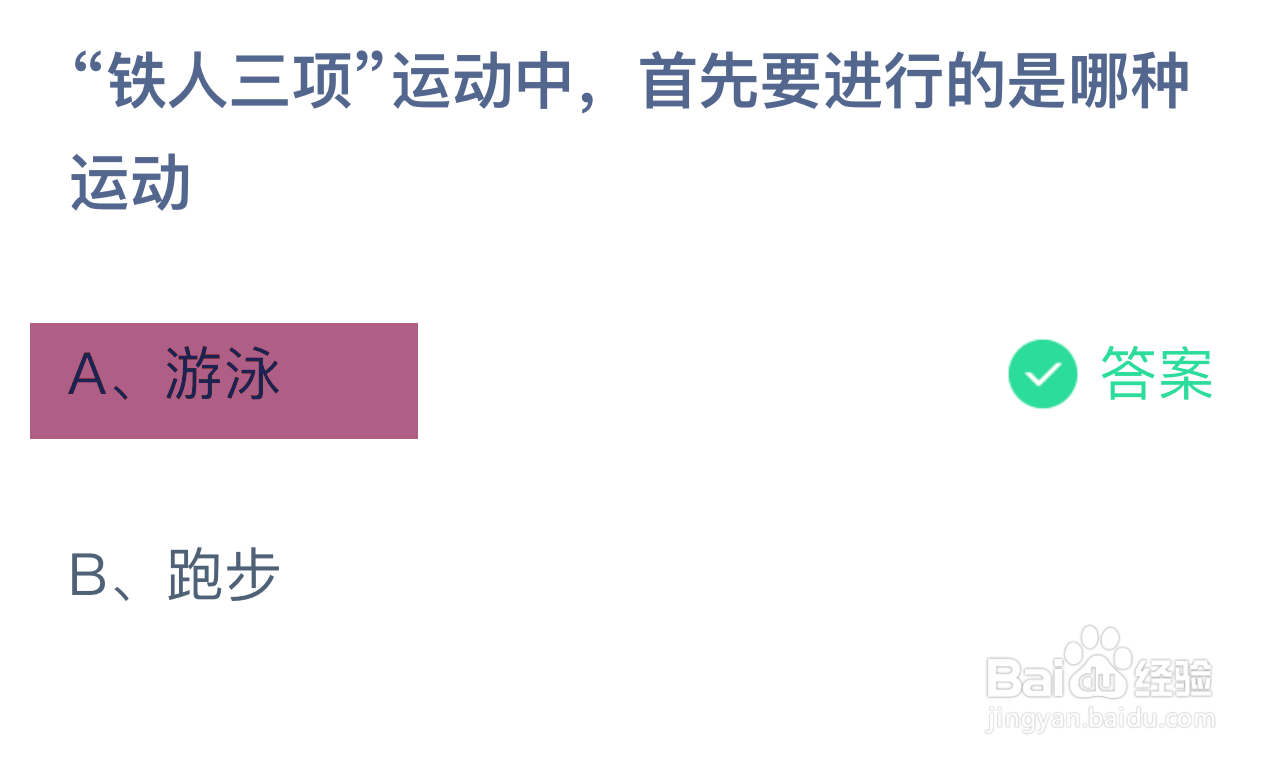This screenshot has height=762, width=1284.
Task: Click the word 游泳 in the highlighted option
Action: click(x=224, y=375)
